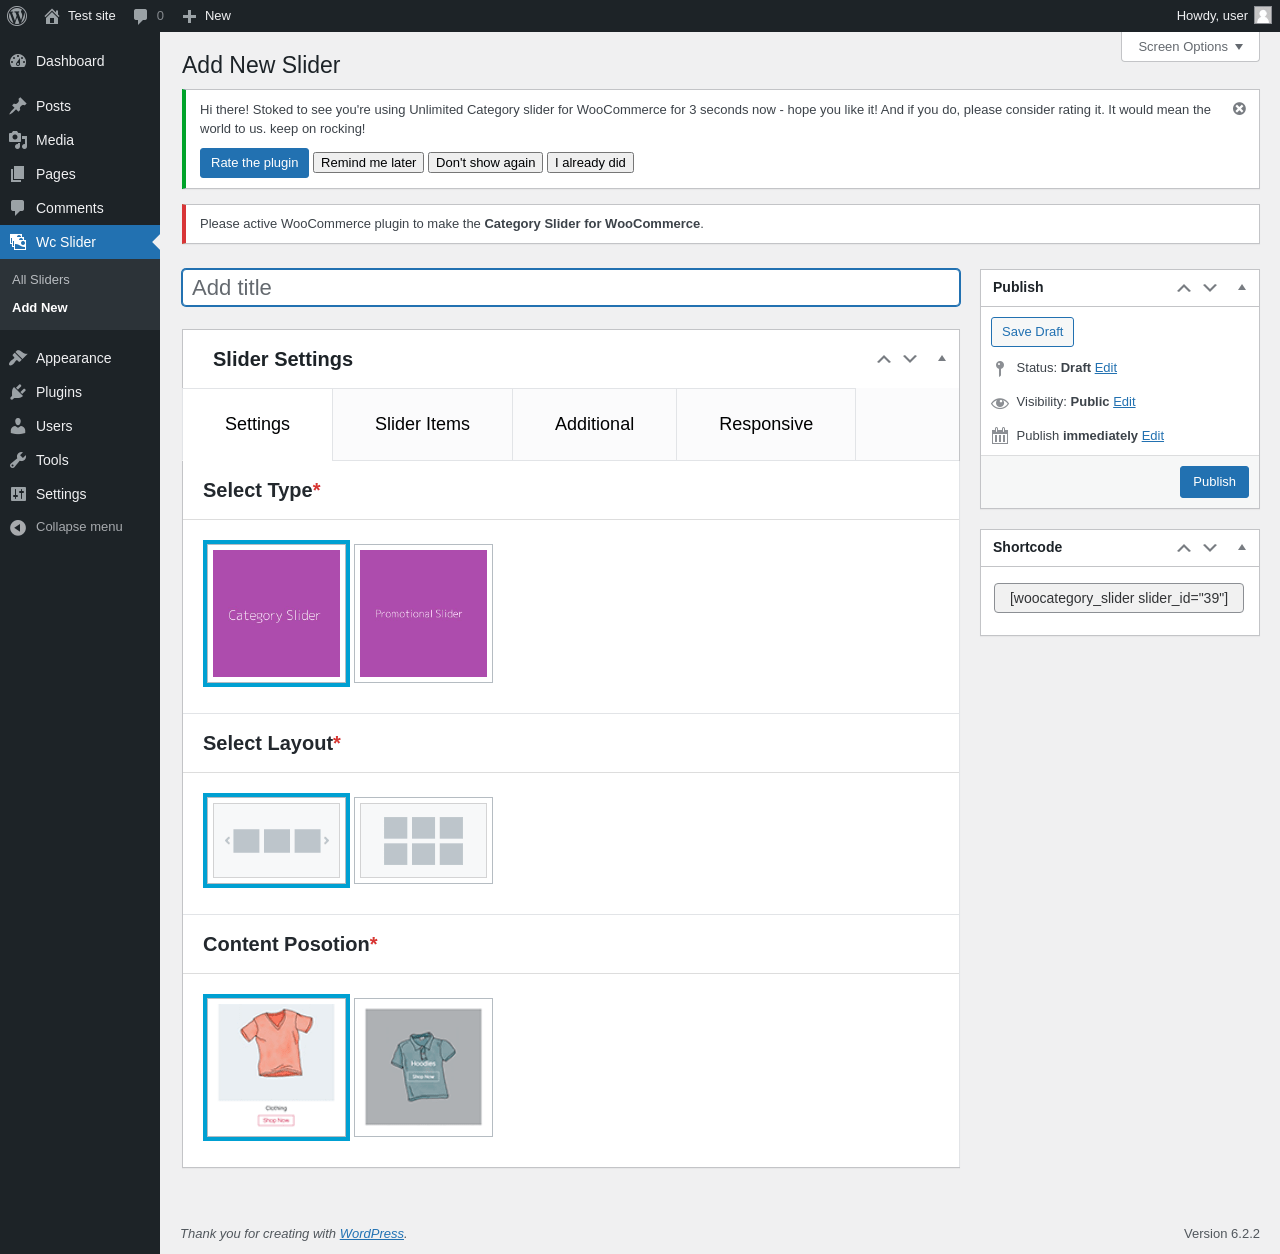1280x1254 pixels.
Task: Click the Tools wrench icon
Action: [18, 460]
